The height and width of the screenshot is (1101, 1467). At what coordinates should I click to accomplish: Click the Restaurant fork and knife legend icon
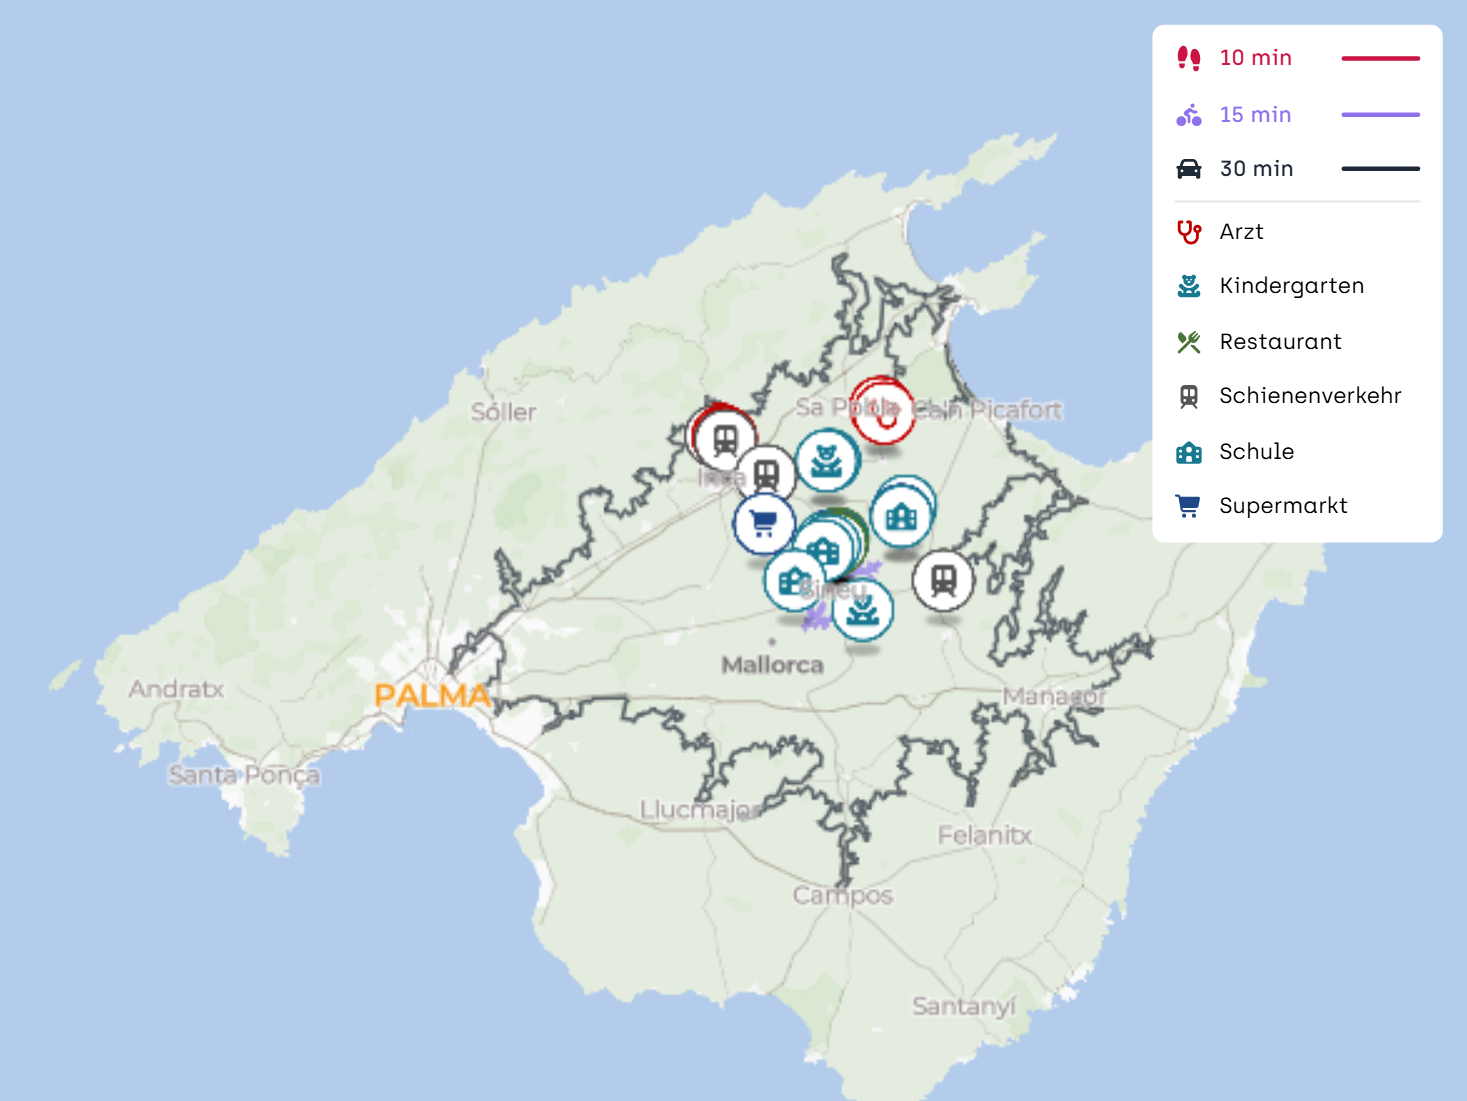tap(1188, 342)
